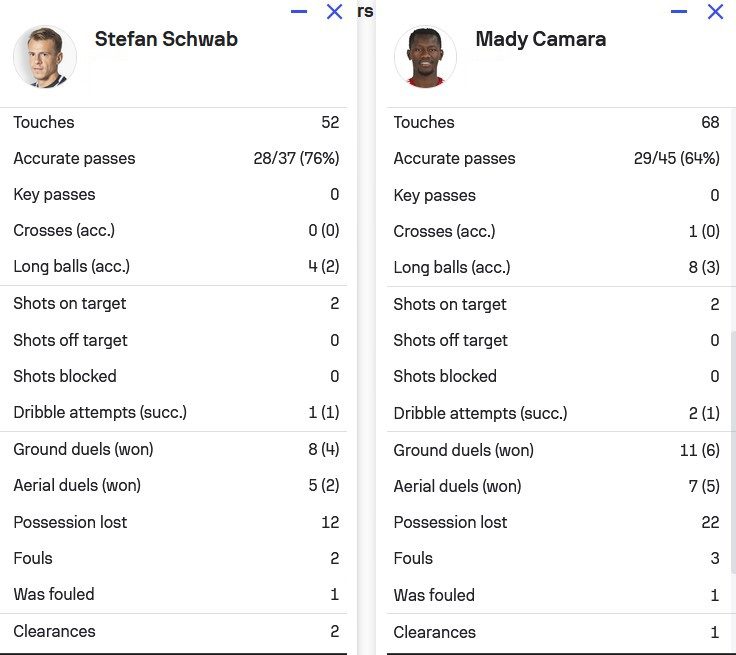
Task: Click Schwab's Possession lost row
Action: pos(175,522)
